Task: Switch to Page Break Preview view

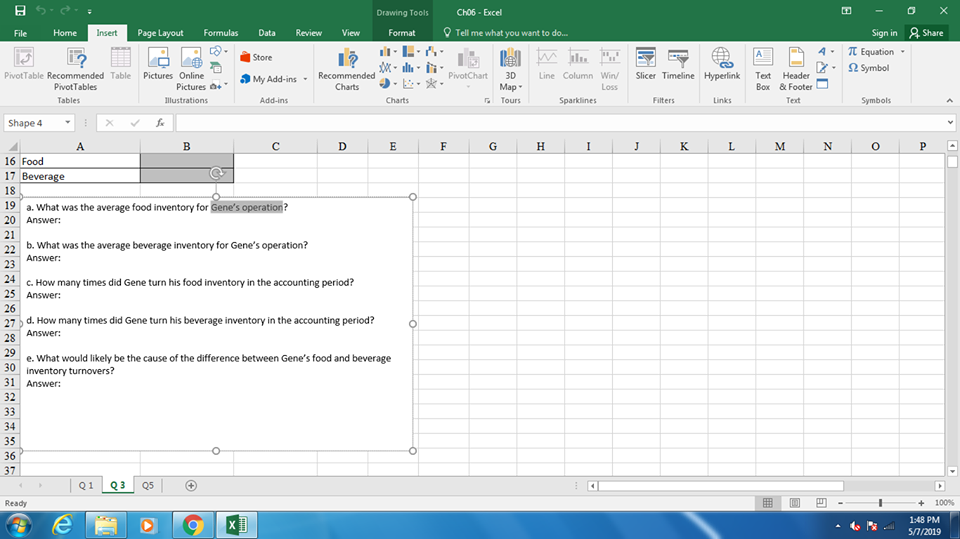Action: pos(821,503)
